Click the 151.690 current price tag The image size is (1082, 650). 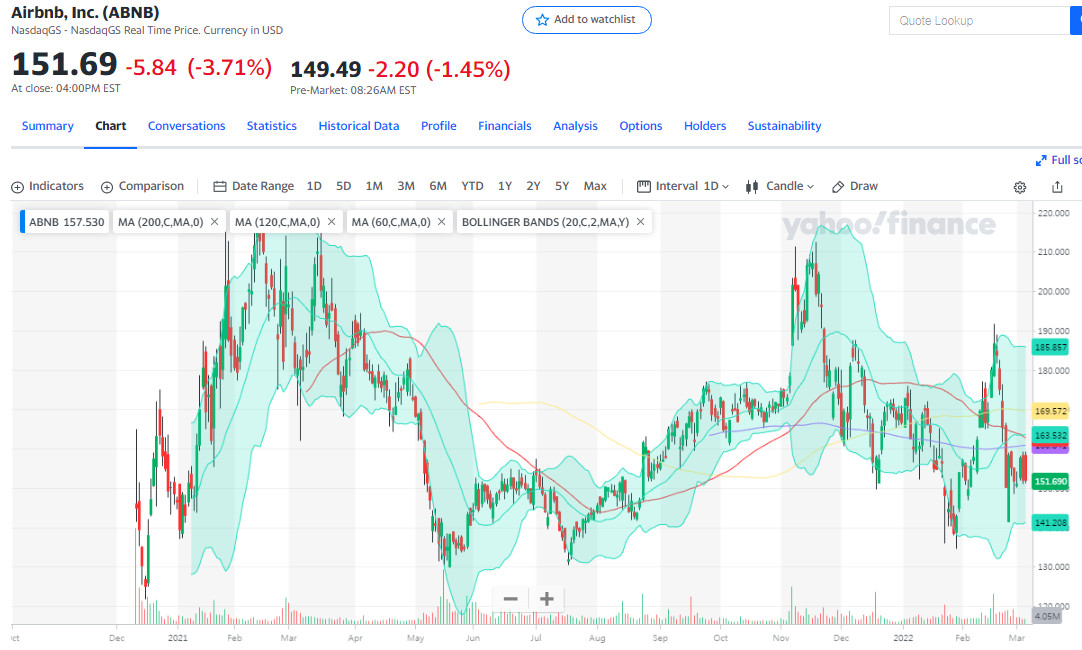pyautogui.click(x=1050, y=481)
